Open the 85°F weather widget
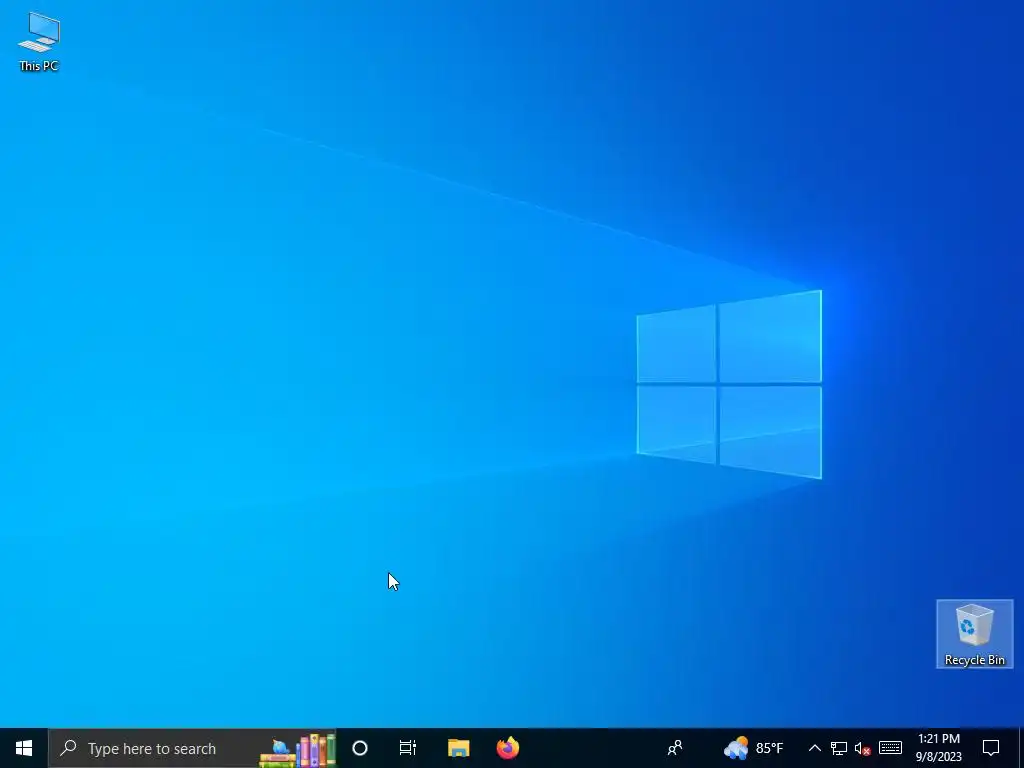Viewport: 1024px width, 768px height. [753, 748]
